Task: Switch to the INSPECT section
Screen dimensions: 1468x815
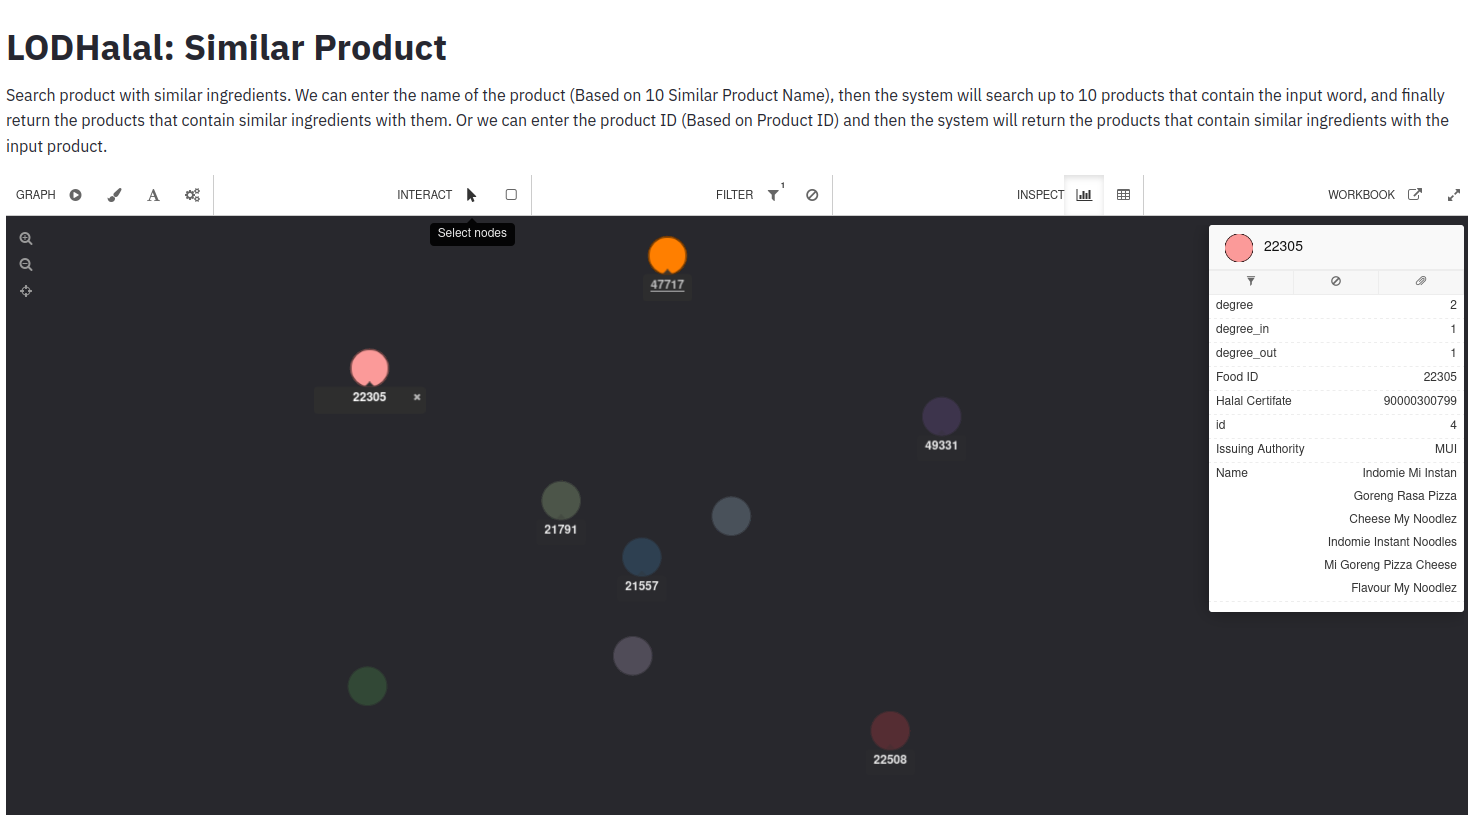Action: pyautogui.click(x=1040, y=194)
